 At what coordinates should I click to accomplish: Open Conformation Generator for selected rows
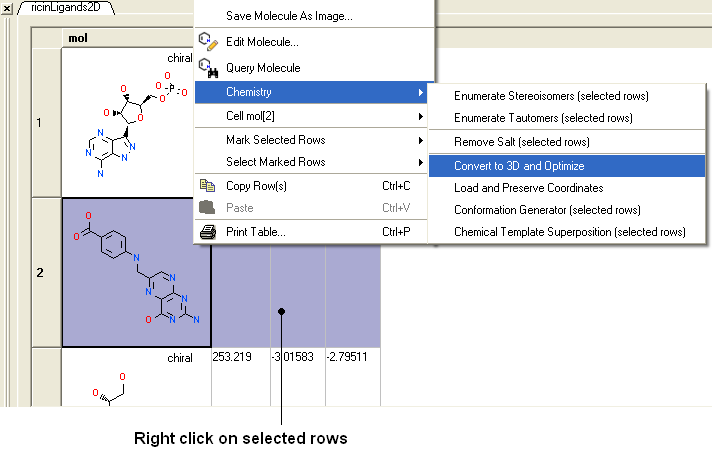click(x=546, y=210)
